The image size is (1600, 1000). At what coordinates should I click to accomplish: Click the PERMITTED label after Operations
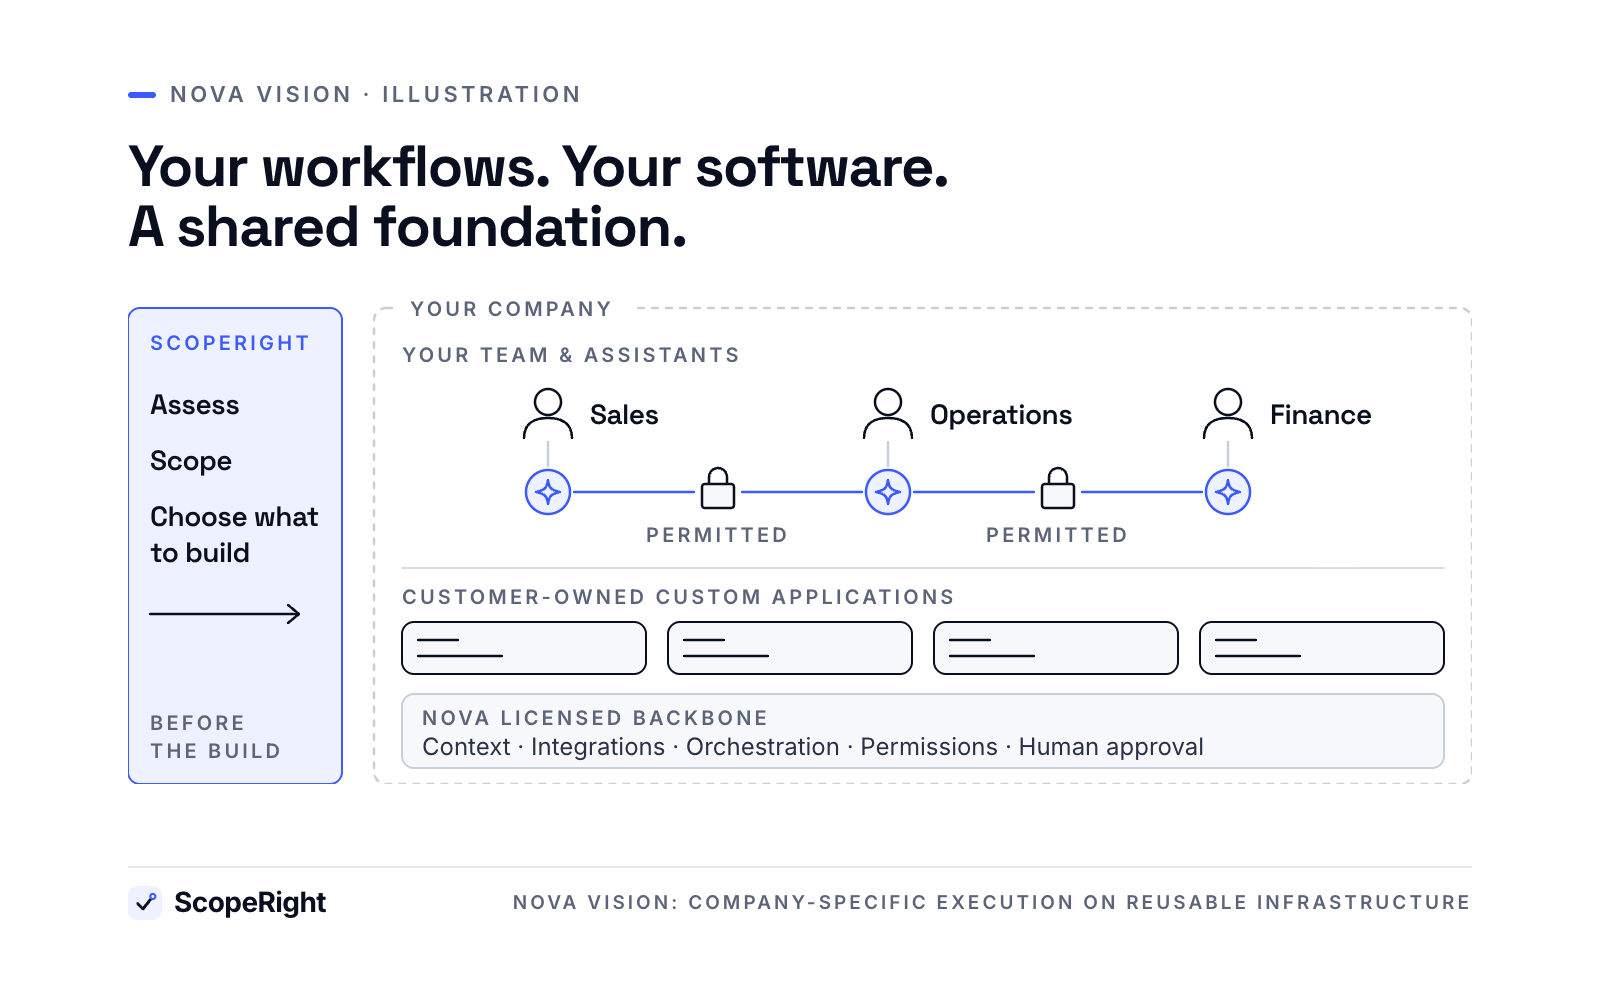pos(1057,535)
